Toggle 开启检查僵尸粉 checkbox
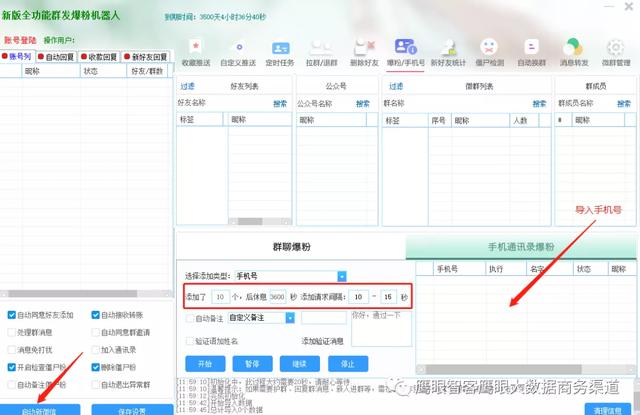Image resolution: width=640 pixels, height=415 pixels. click(x=11, y=367)
